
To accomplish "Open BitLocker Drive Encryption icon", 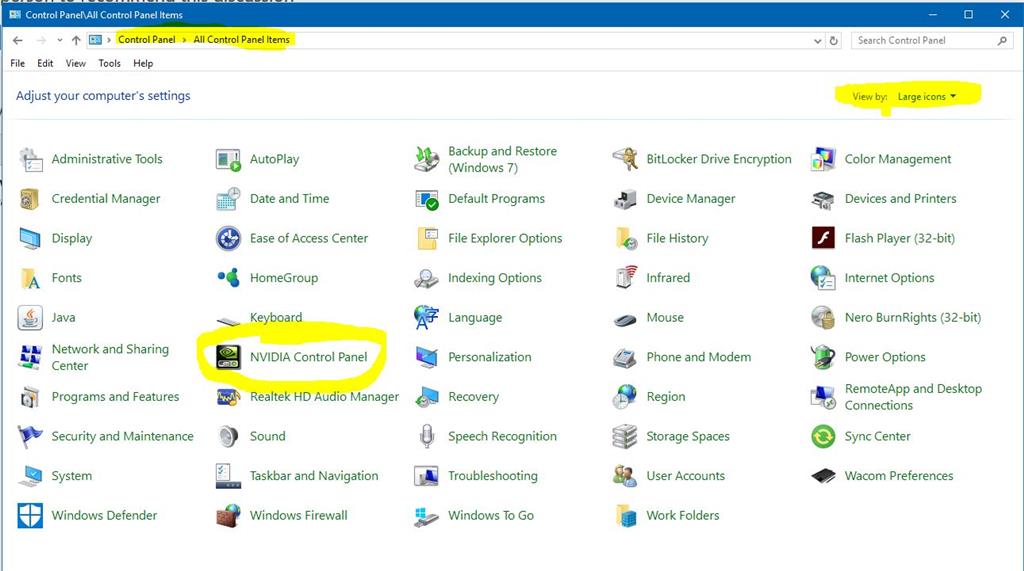I will click(x=625, y=159).
